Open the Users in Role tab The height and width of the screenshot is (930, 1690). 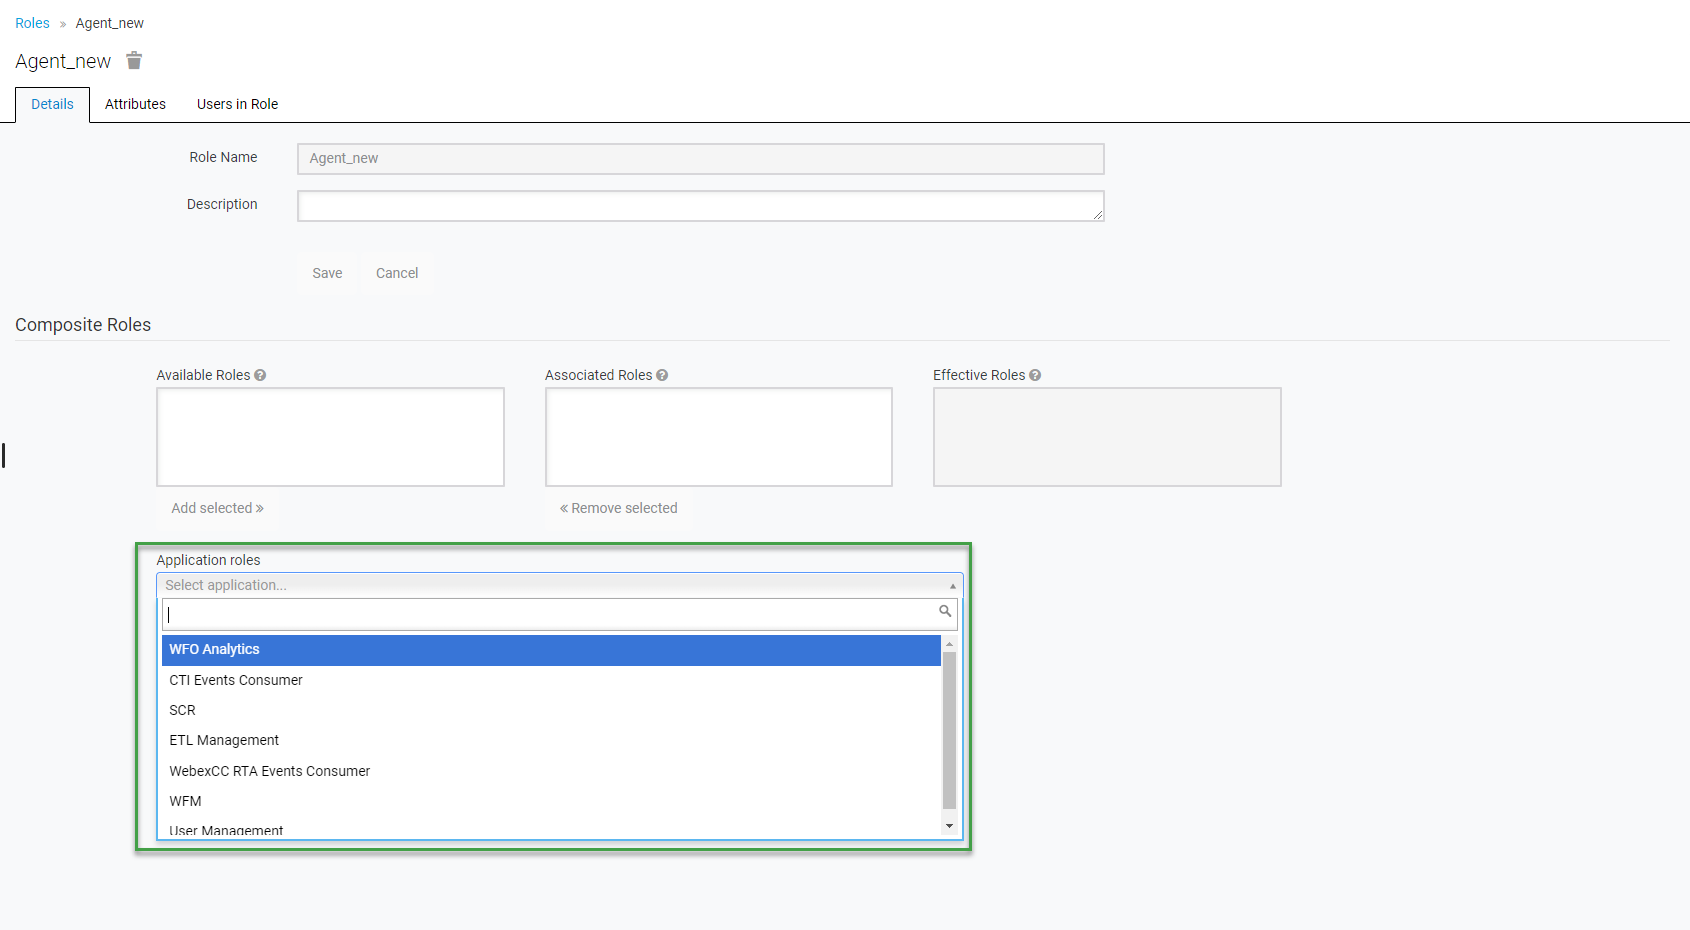pyautogui.click(x=237, y=104)
